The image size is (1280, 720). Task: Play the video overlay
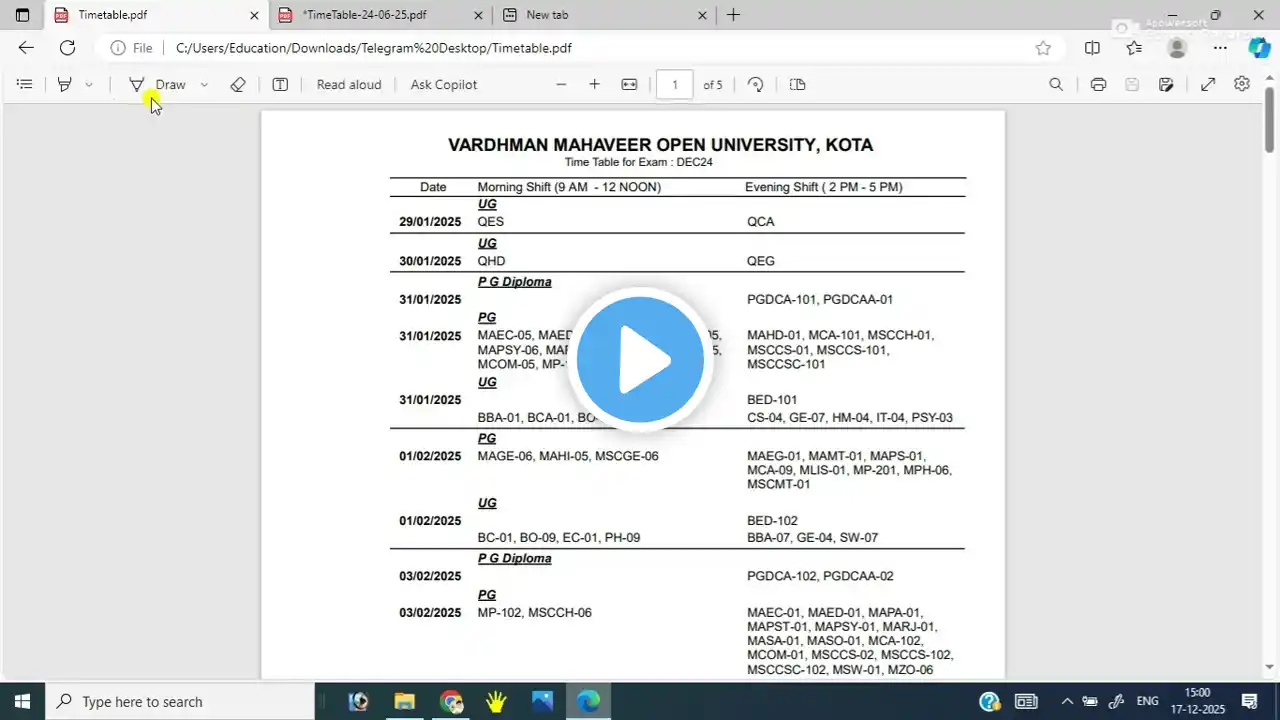(640, 361)
